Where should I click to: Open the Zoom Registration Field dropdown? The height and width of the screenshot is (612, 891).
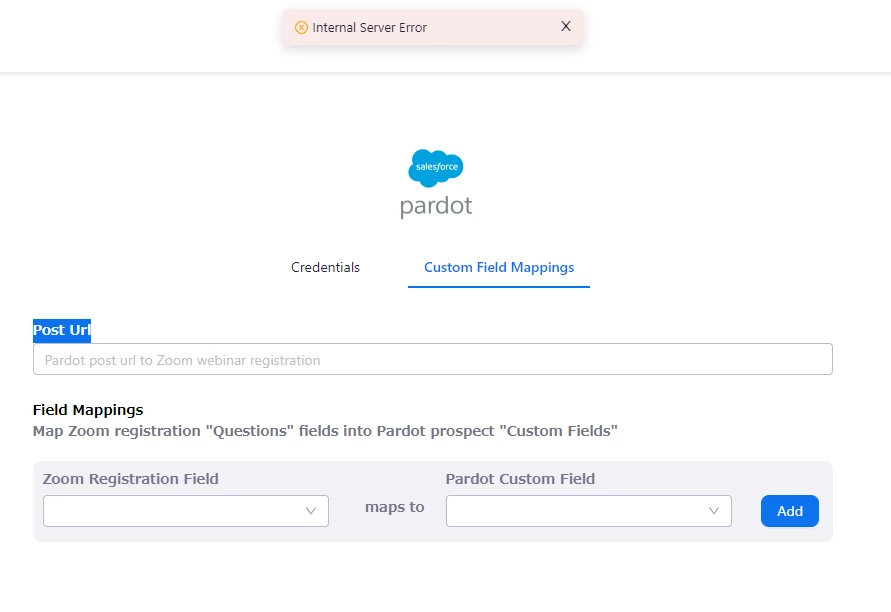point(186,511)
